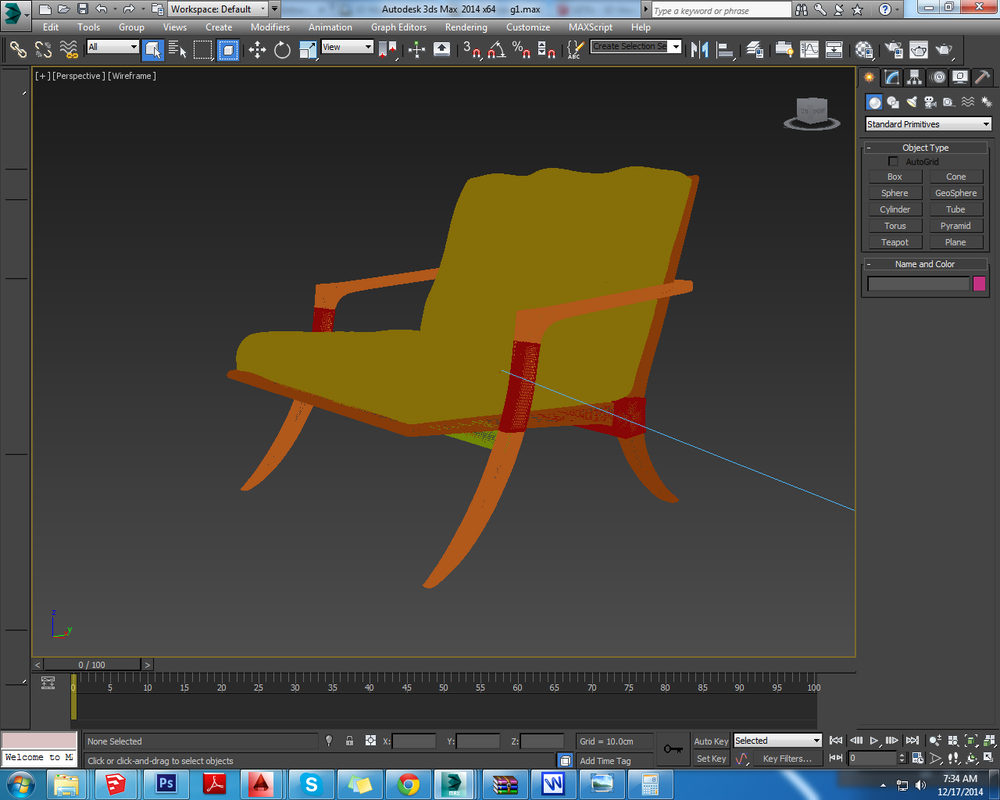
Task: Open the Render Setup dialog
Action: (896, 49)
